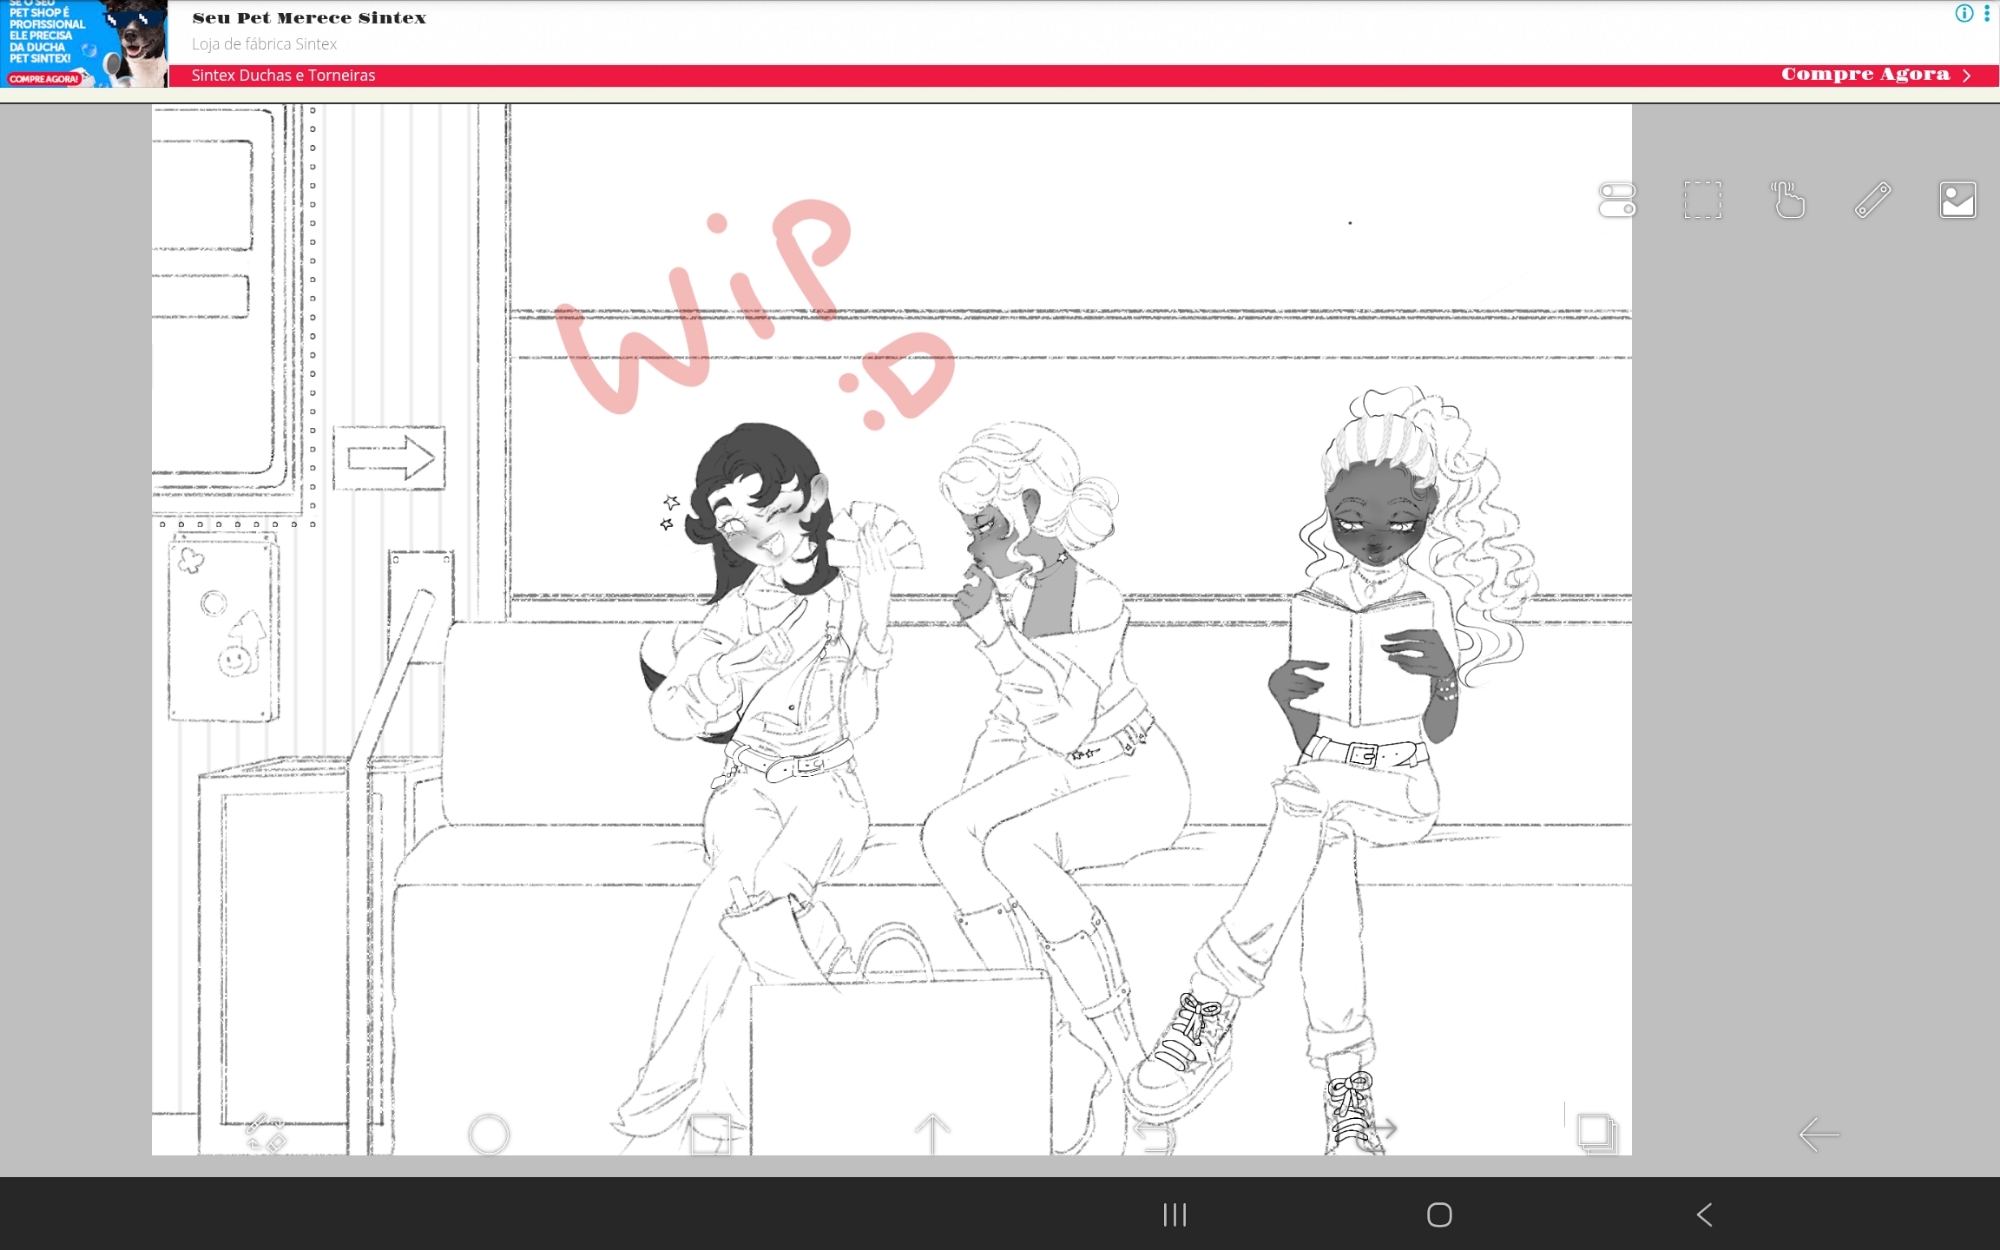The image size is (2000, 1250).
Task: Go back with left arrow button
Action: [1818, 1134]
